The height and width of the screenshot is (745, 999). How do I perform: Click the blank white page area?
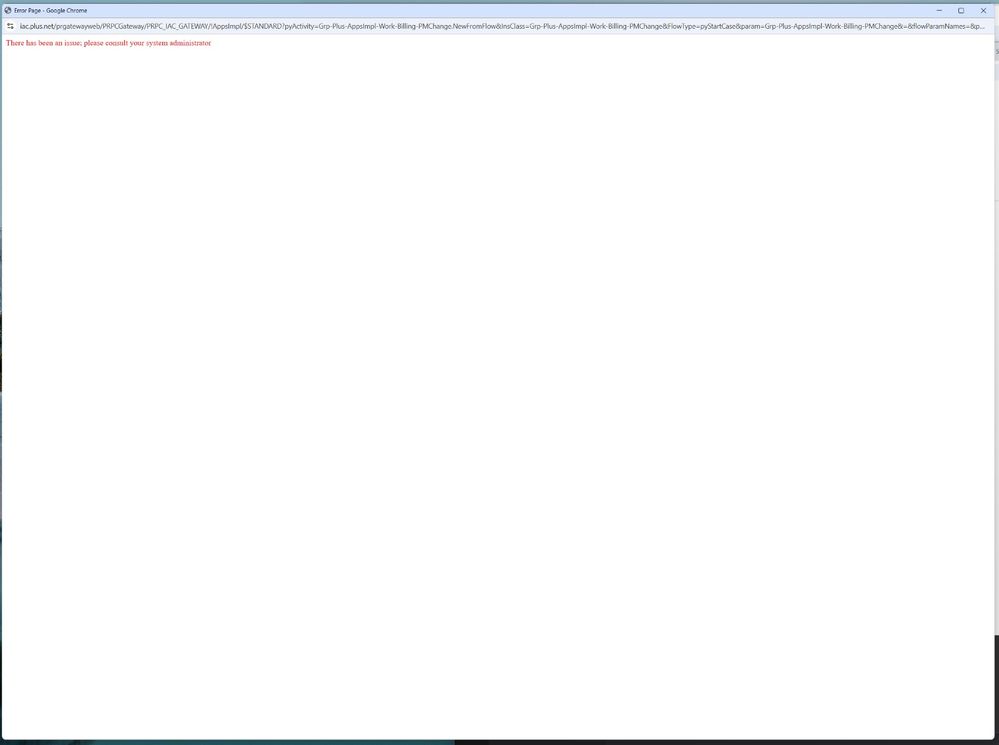coord(500,400)
